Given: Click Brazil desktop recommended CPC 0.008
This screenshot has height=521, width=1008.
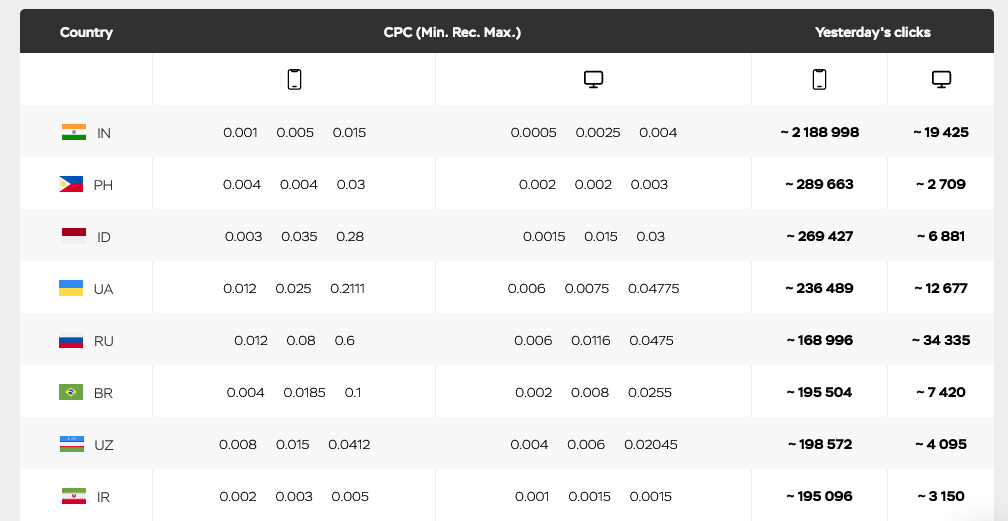Looking at the screenshot, I should click(x=590, y=393).
